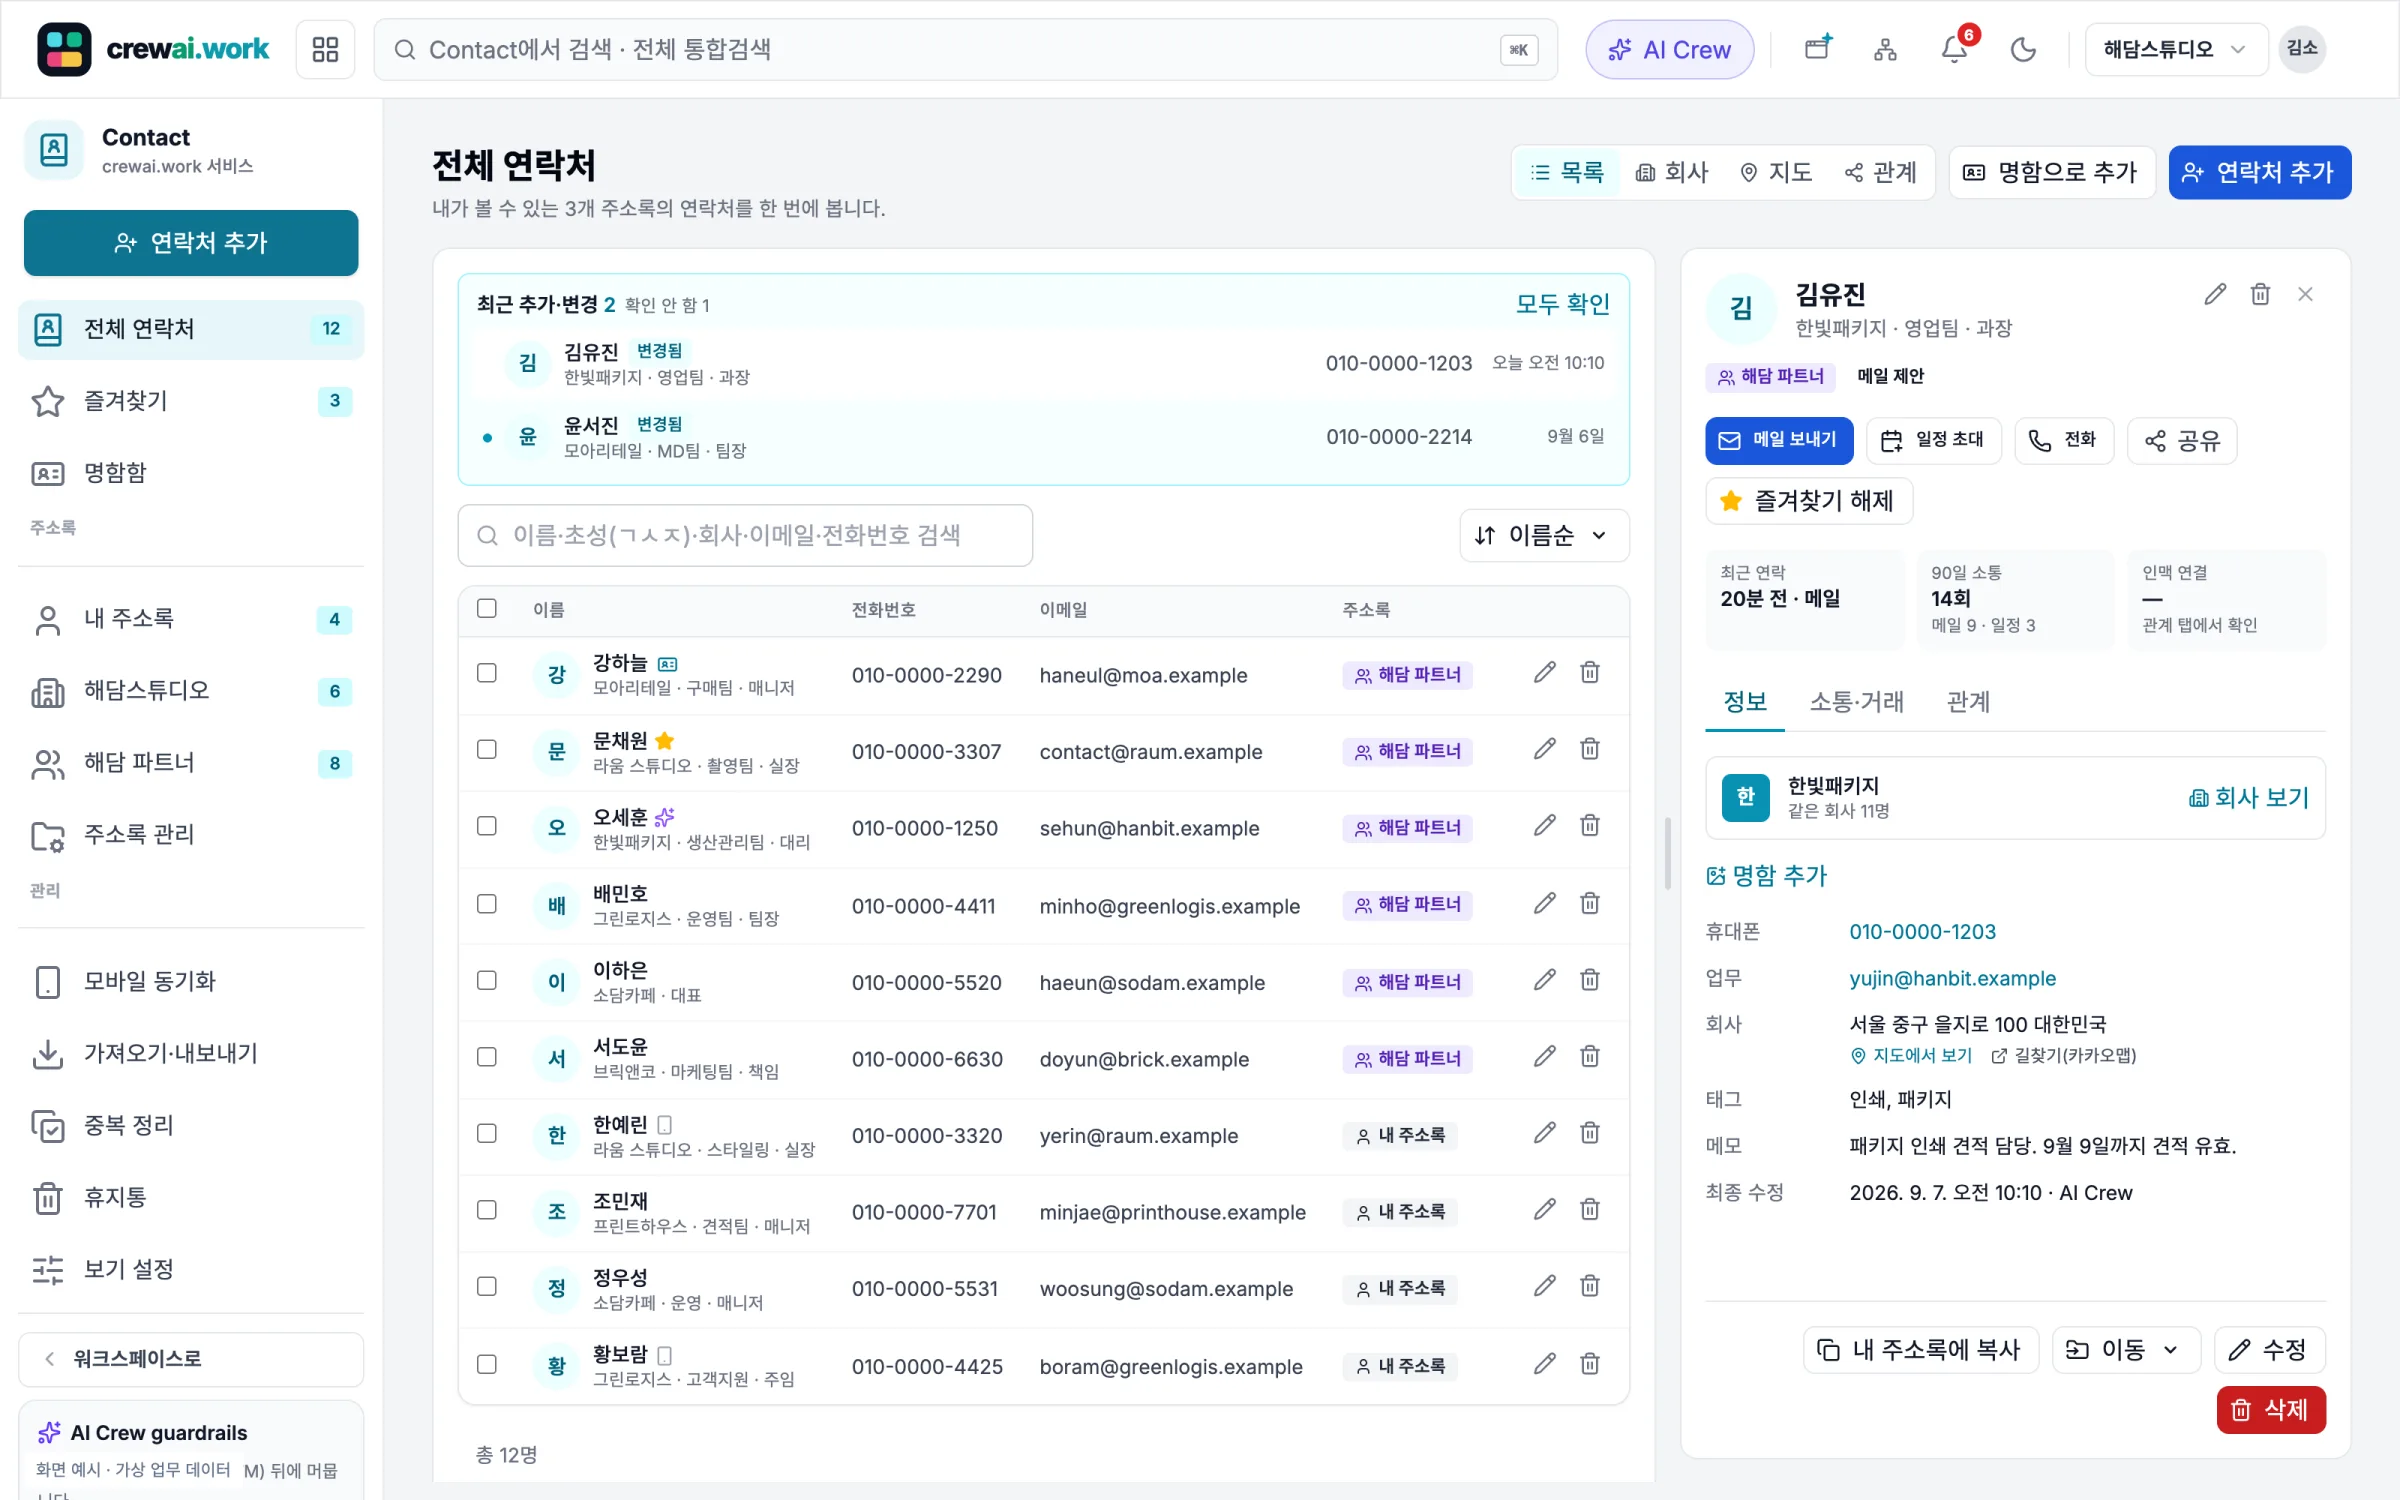Click pencil icon in 김유진 detail header
This screenshot has height=1500, width=2400.
coord(2215,294)
